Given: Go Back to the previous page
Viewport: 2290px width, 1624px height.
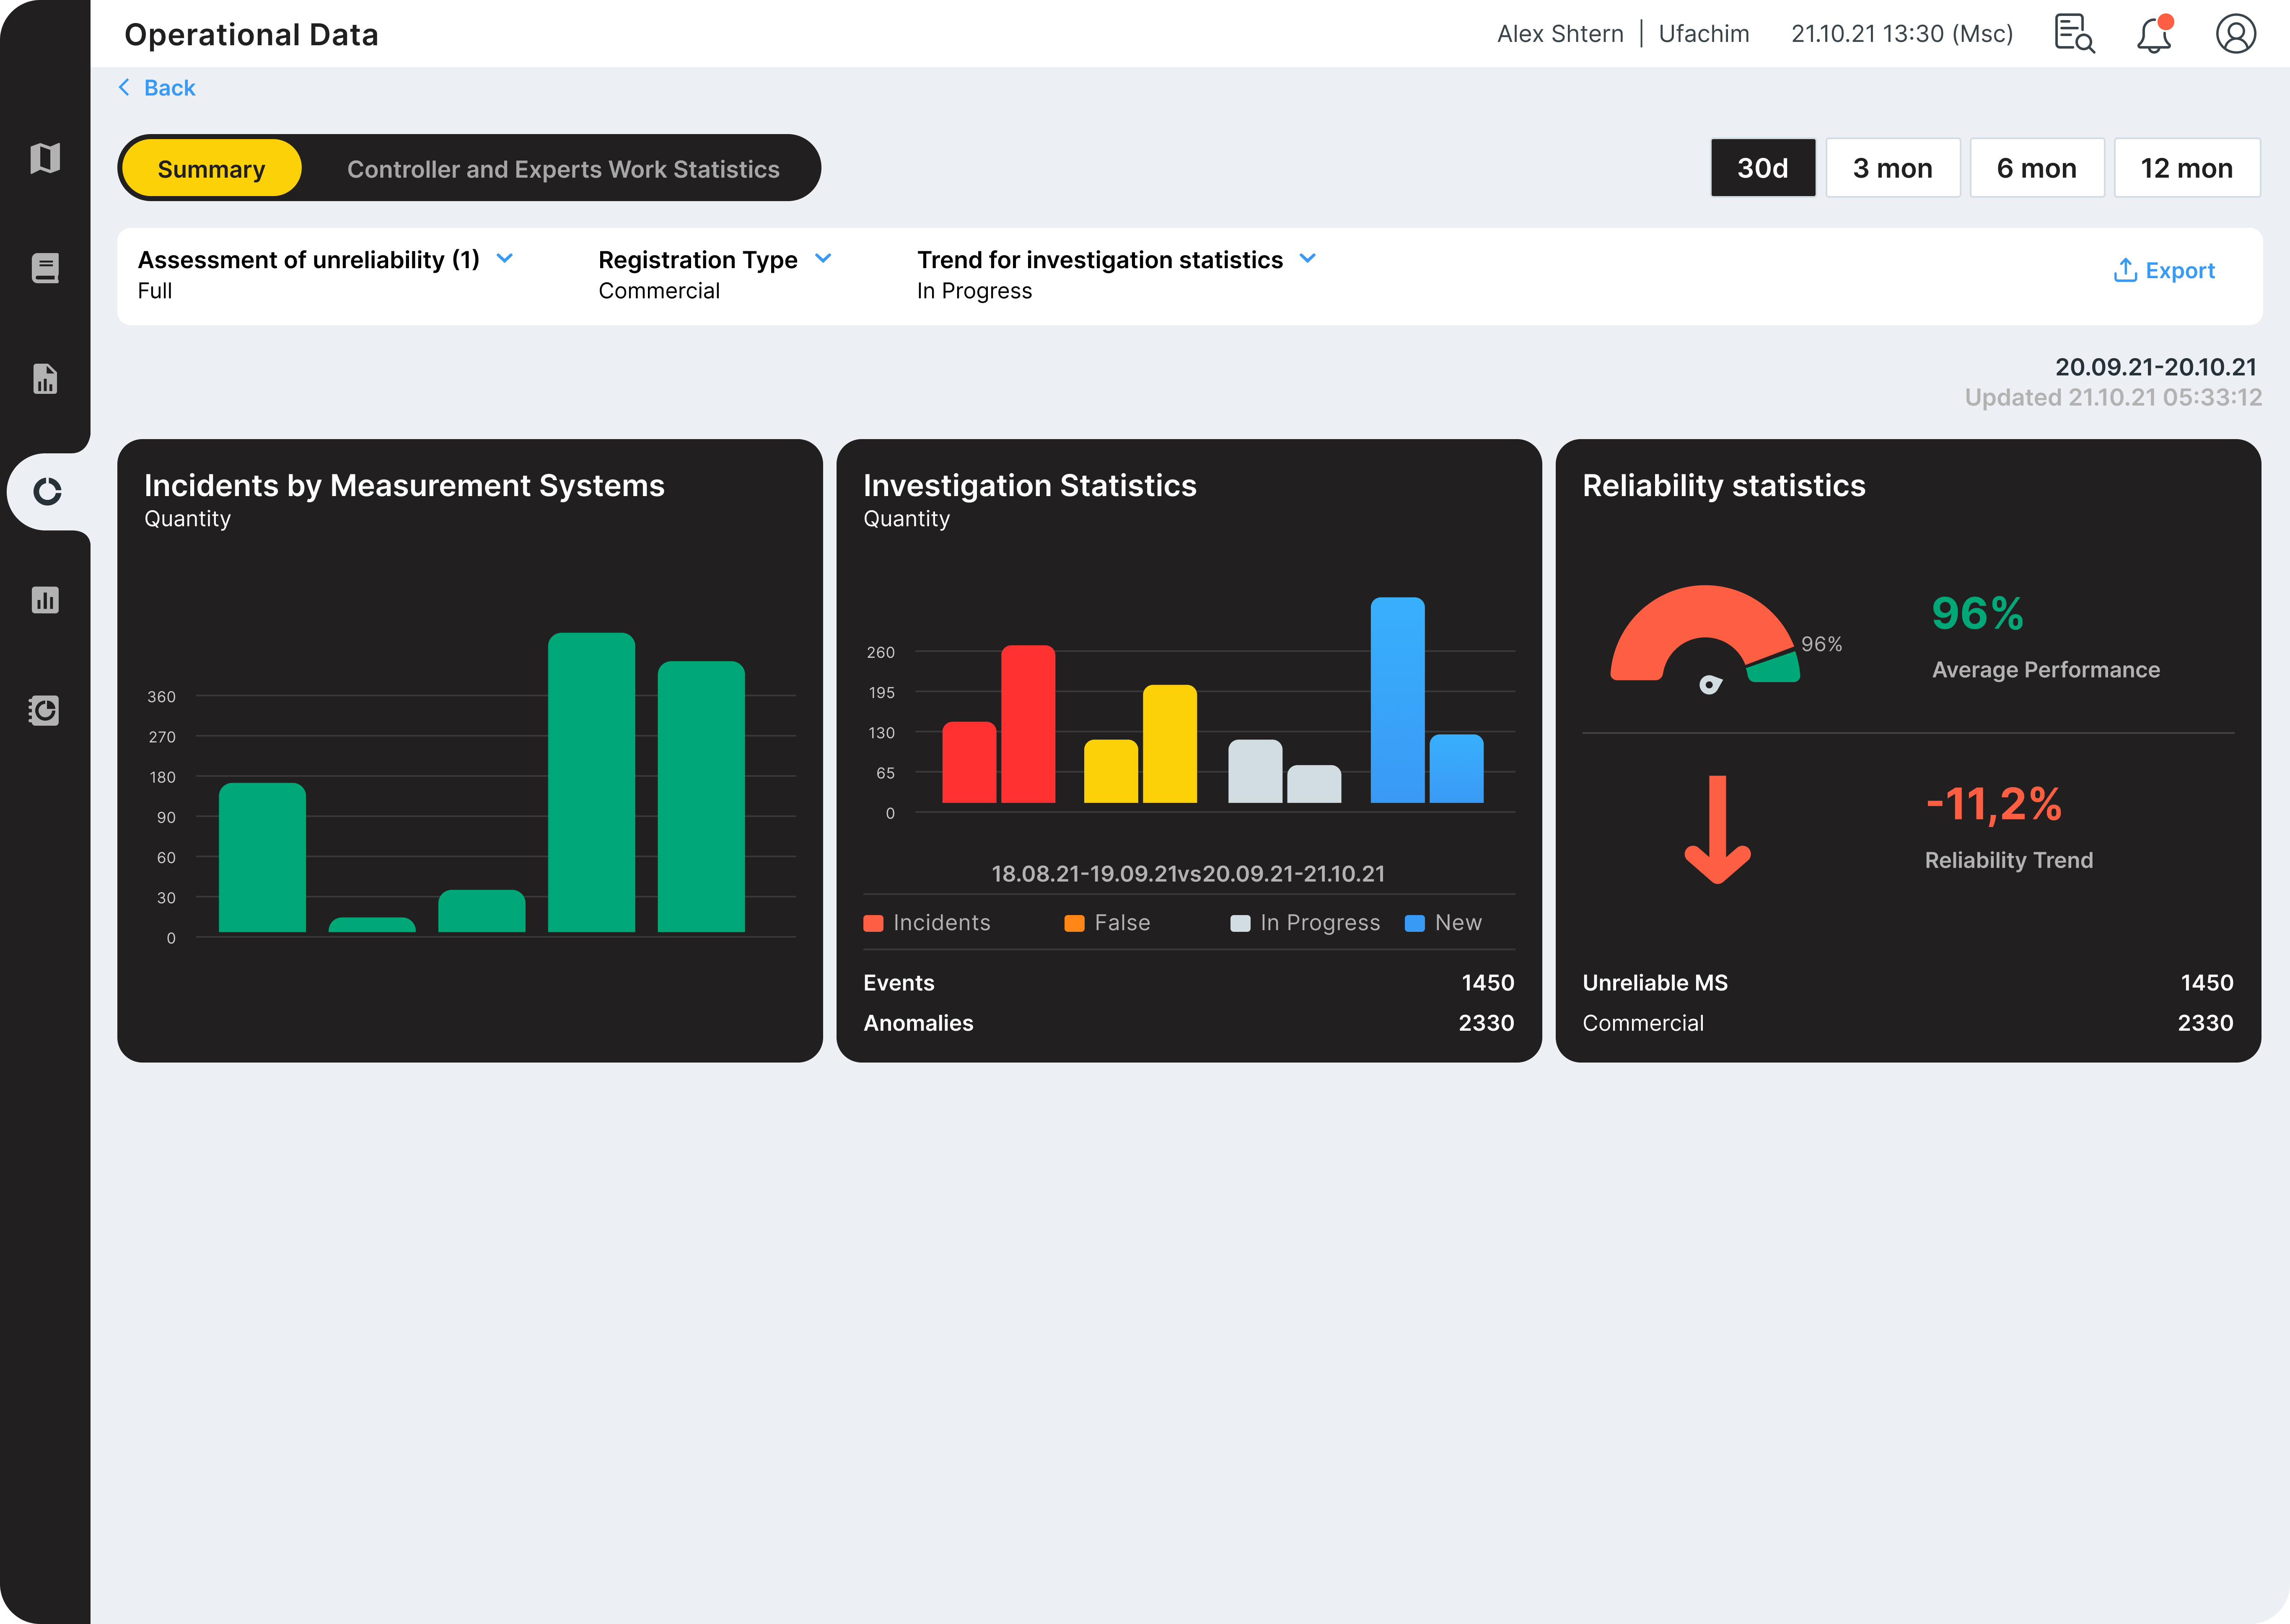Looking at the screenshot, I should tap(157, 88).
